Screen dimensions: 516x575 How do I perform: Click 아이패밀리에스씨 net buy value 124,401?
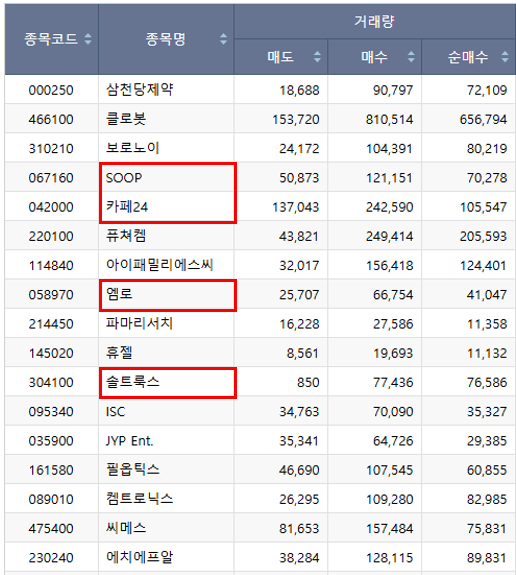click(x=483, y=265)
